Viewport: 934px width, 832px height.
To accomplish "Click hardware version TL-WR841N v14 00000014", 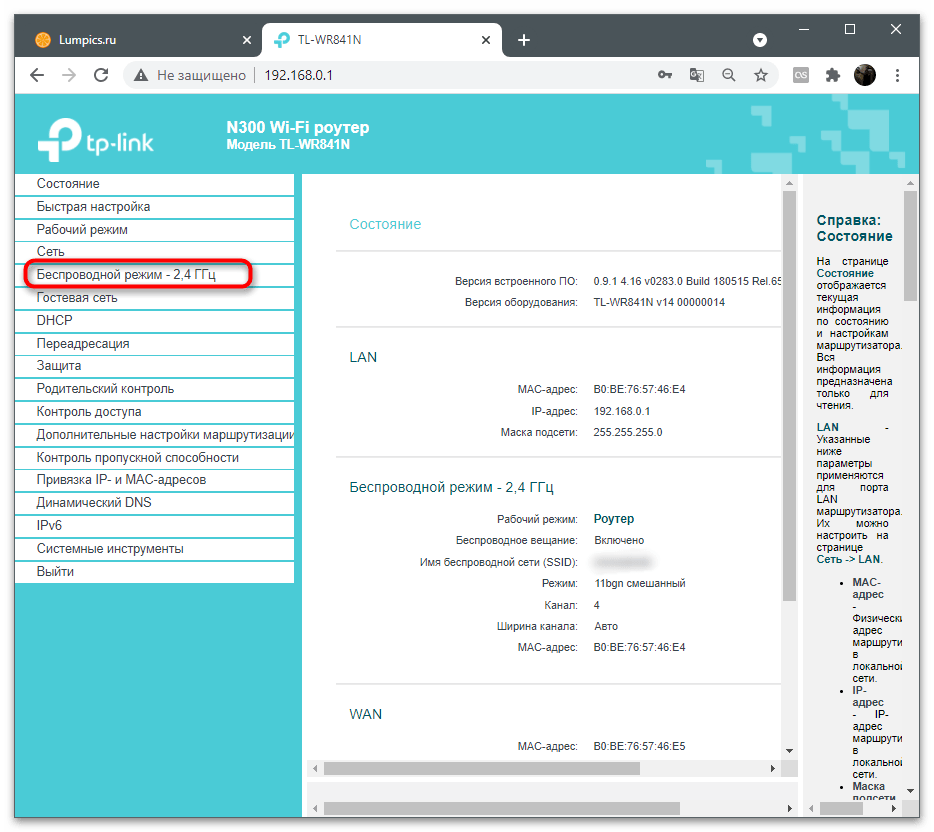I will [x=659, y=303].
